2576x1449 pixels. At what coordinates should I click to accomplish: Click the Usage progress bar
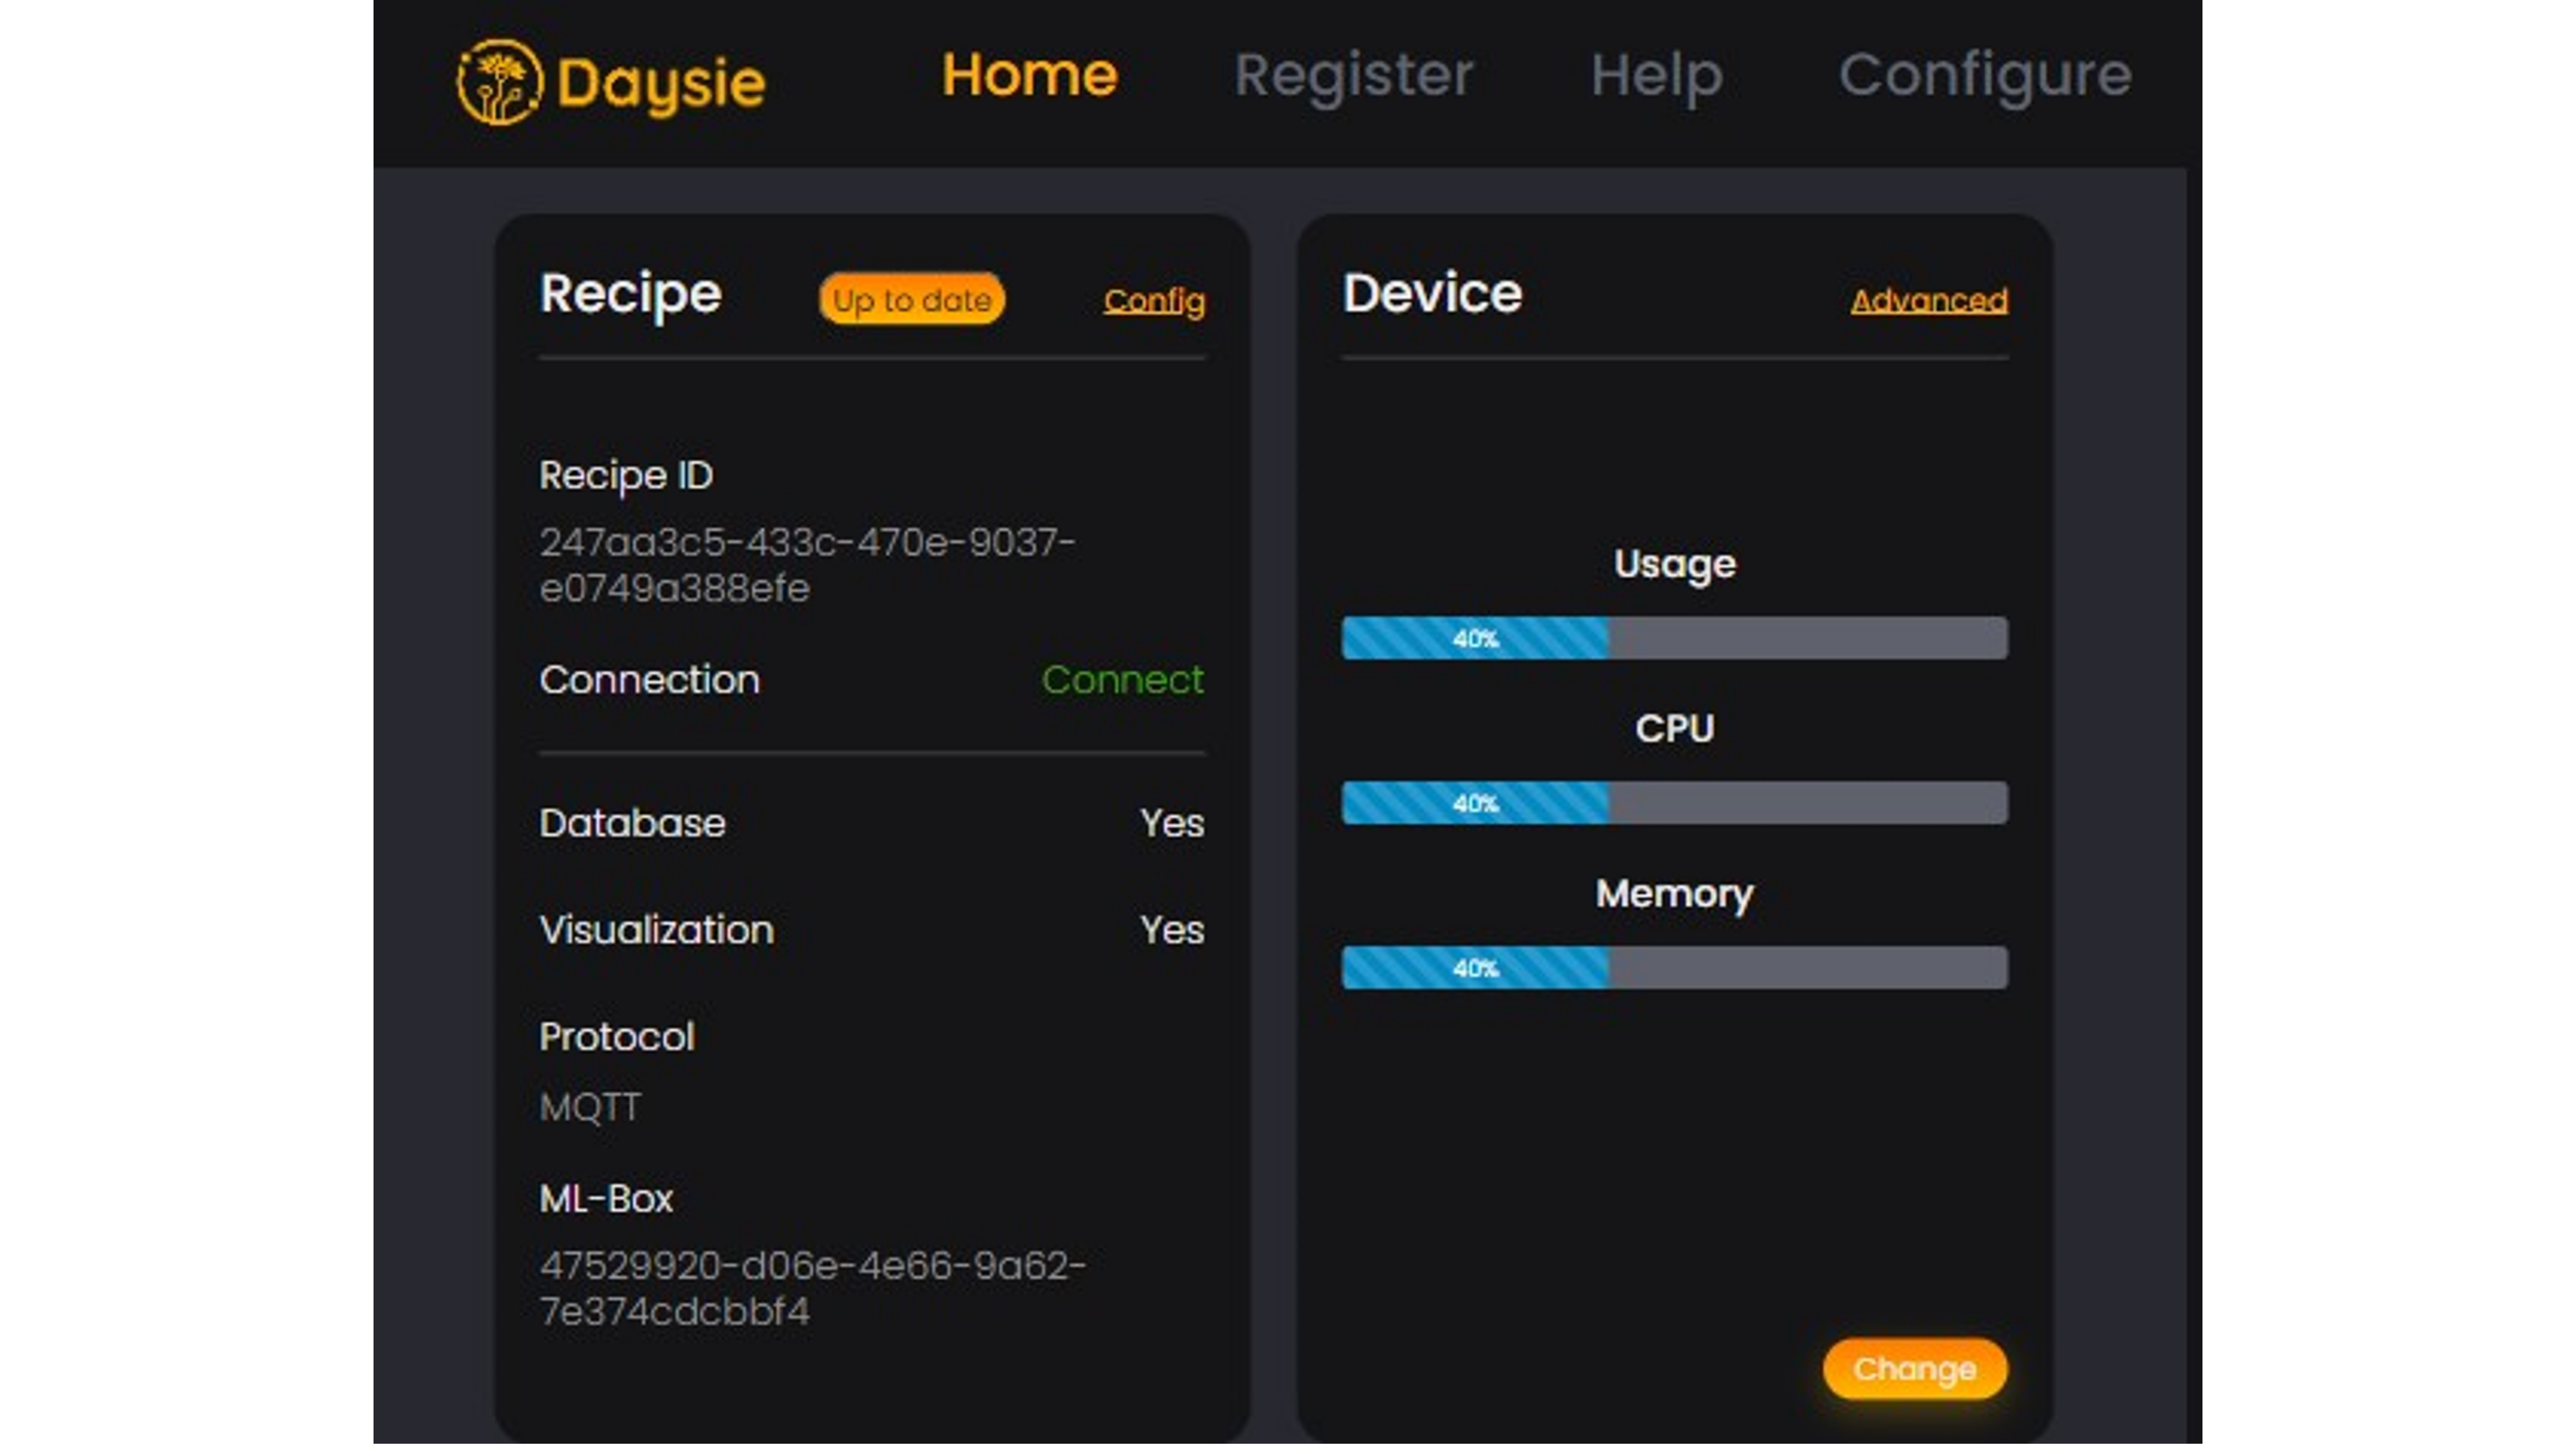(x=1674, y=638)
